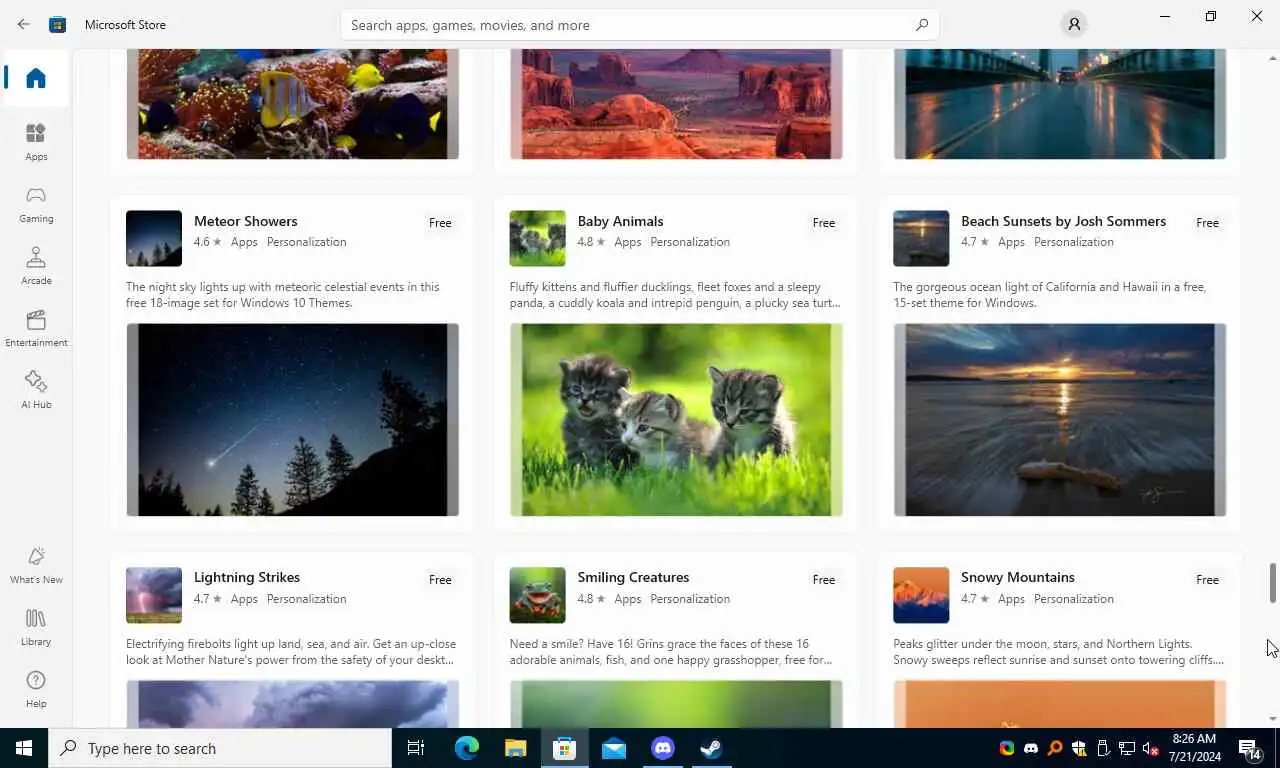Click the Microsoft Store logo icon
Image resolution: width=1280 pixels, height=768 pixels.
click(58, 24)
